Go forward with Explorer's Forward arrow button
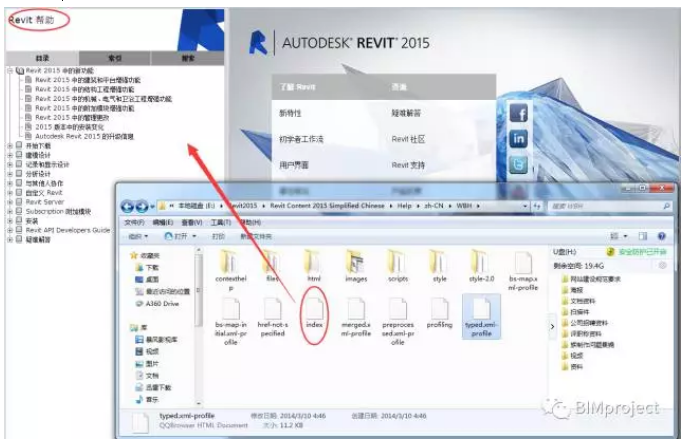Viewport: 689px width, 445px height. coord(141,206)
